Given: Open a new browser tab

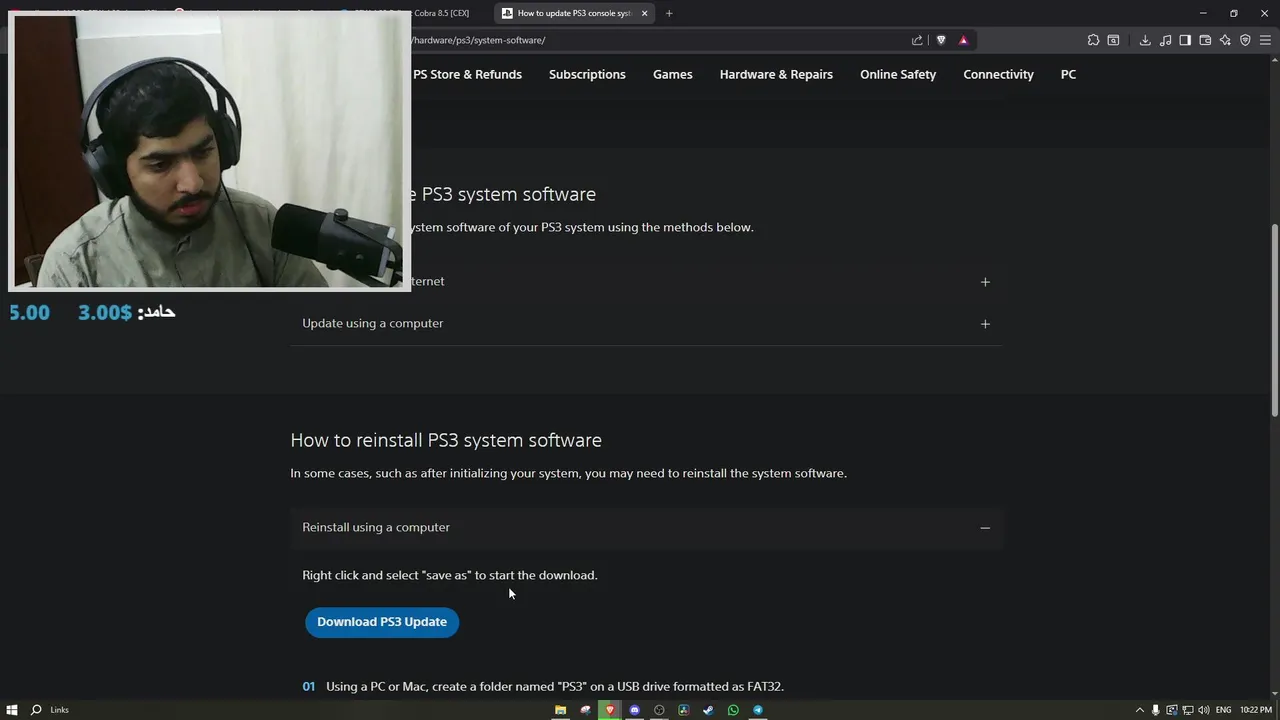Looking at the screenshot, I should click(669, 13).
